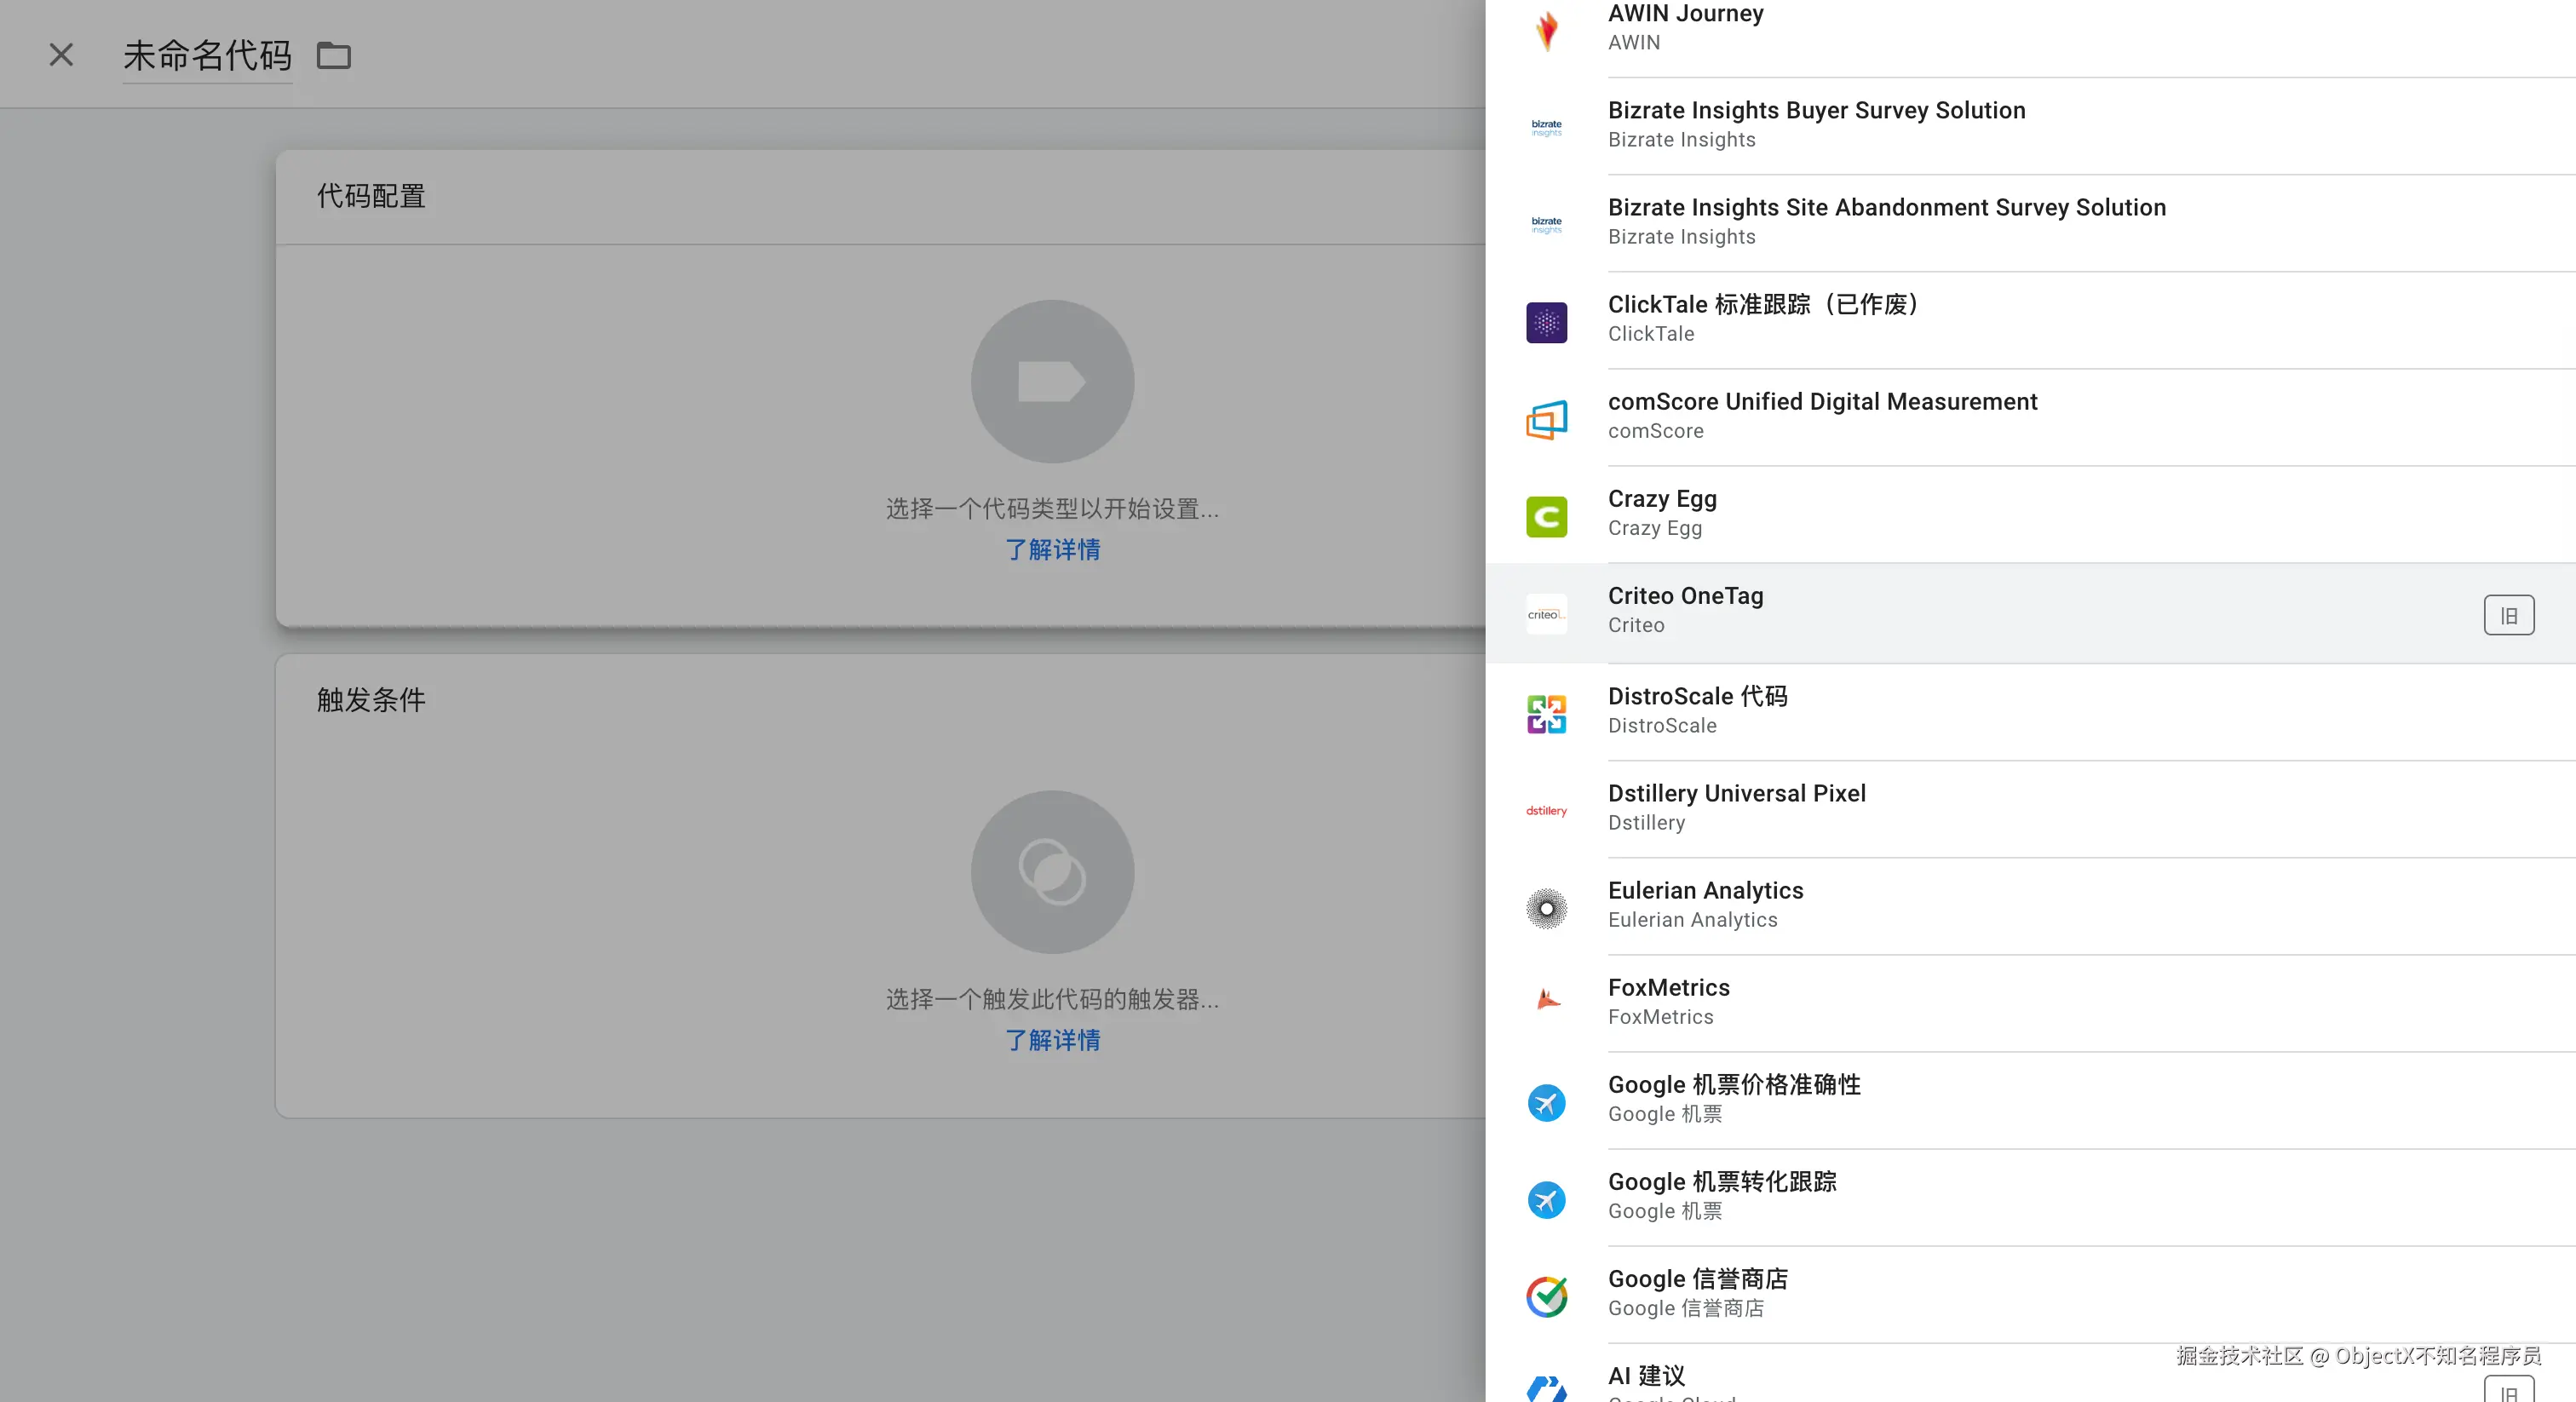Screen dimensions: 2576x1402
Task: Click the legacy badge on Criteo OneTag row
Action: [2507, 615]
